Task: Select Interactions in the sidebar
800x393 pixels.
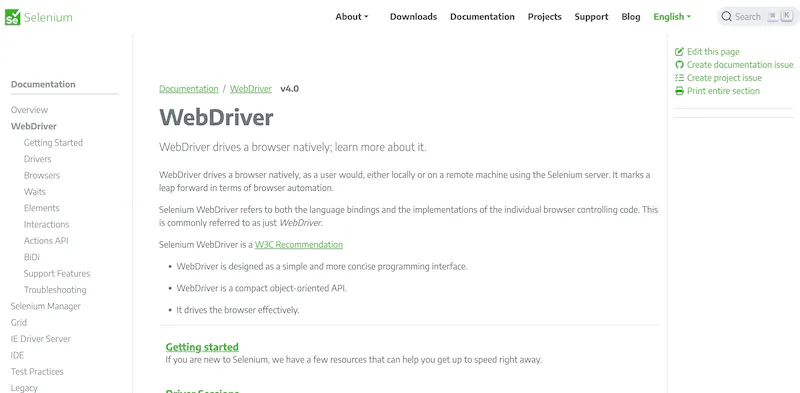Action: 46,224
